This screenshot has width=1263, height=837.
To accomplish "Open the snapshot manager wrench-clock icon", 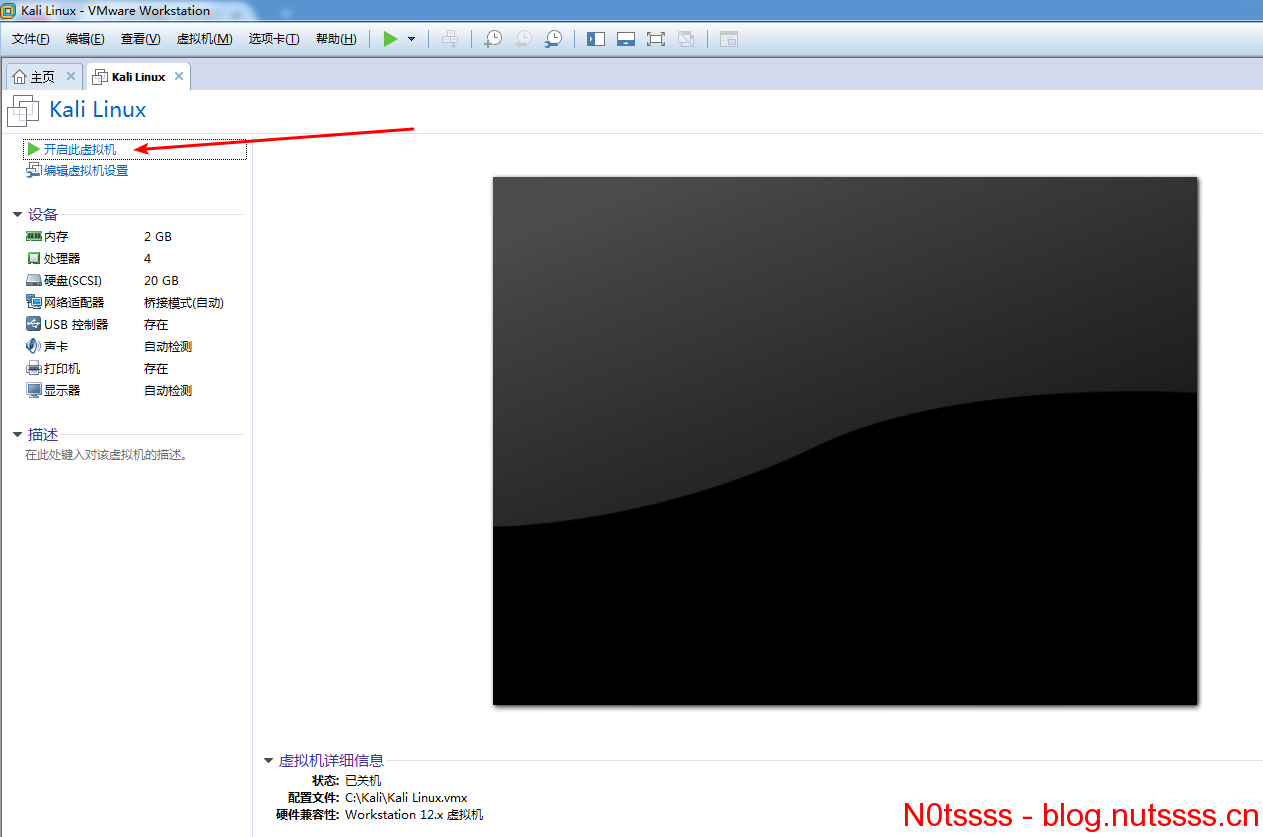I will click(553, 39).
